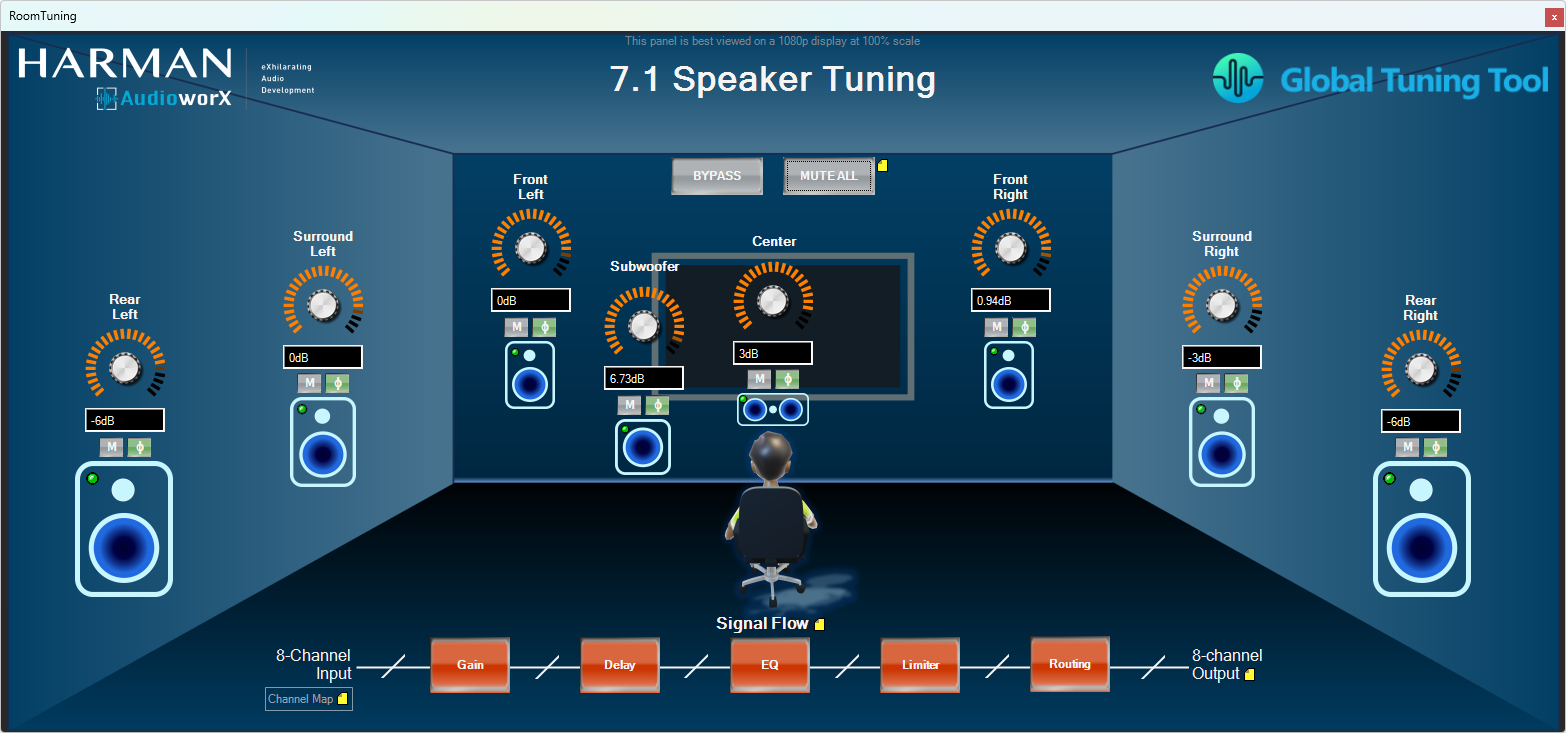This screenshot has width=1566, height=733.
Task: Invert phase on Center channel
Action: pos(787,379)
